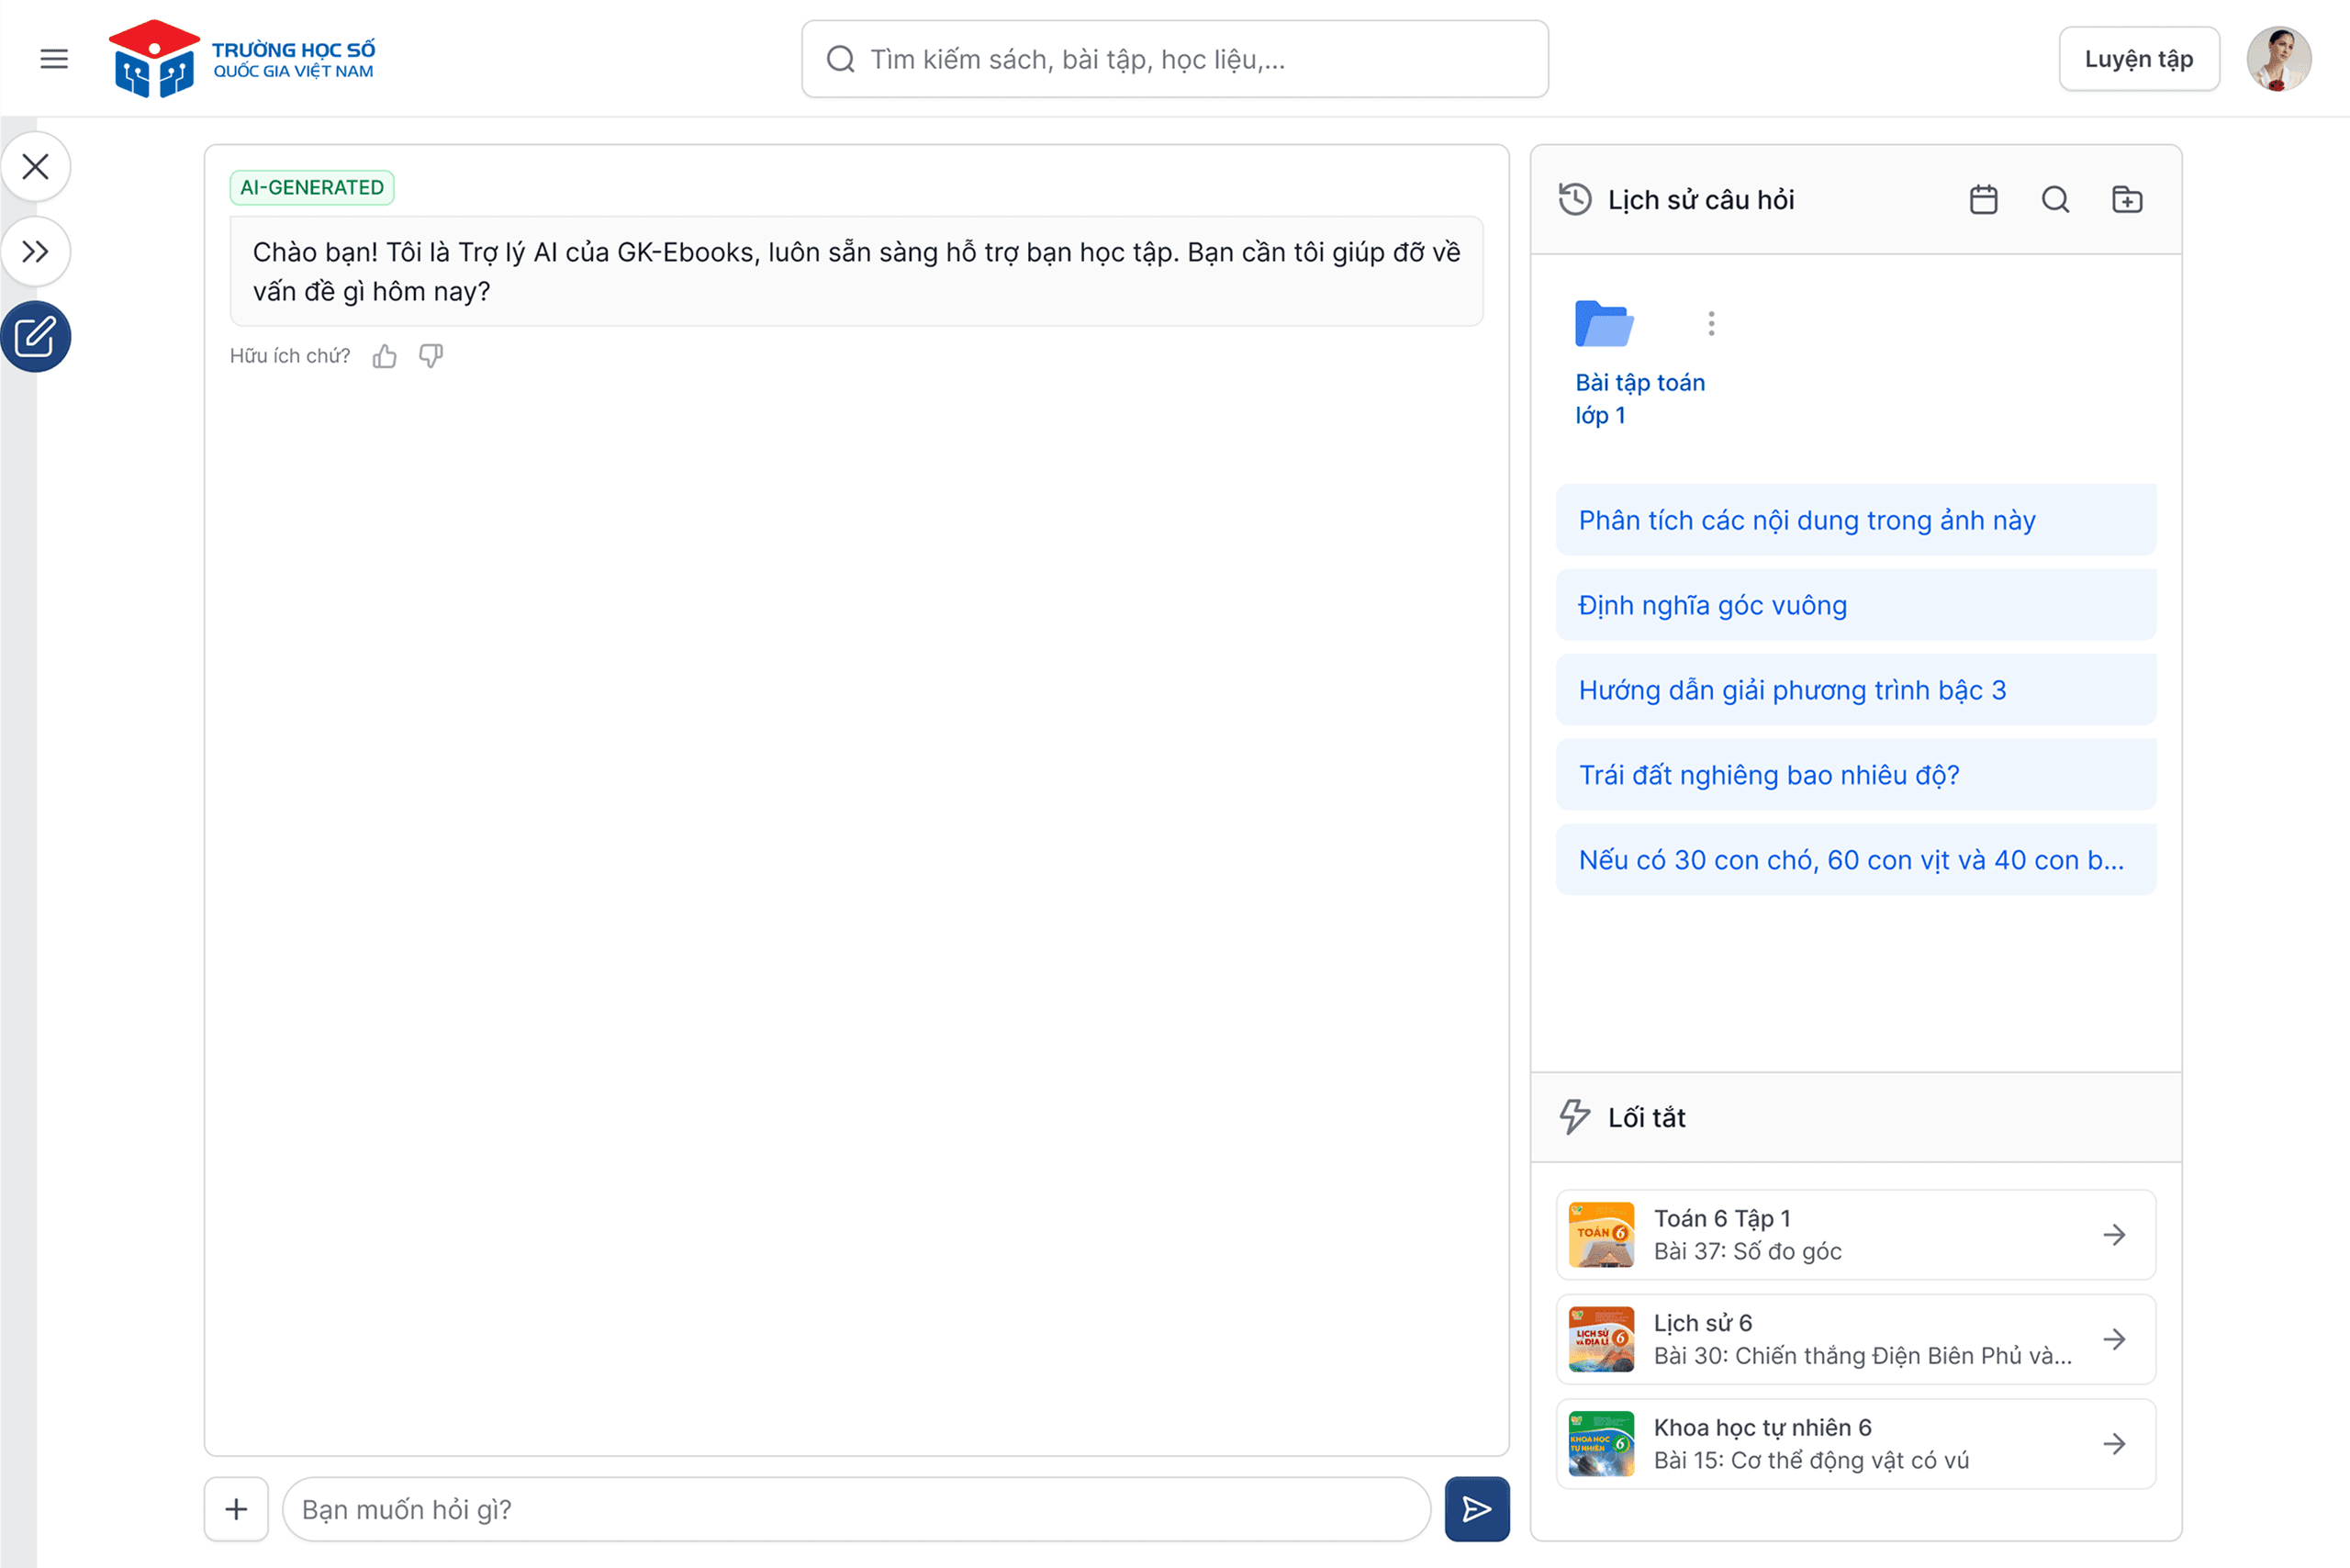Give a thumbs up to the AI greeting
Image resolution: width=2350 pixels, height=1568 pixels.
(385, 356)
